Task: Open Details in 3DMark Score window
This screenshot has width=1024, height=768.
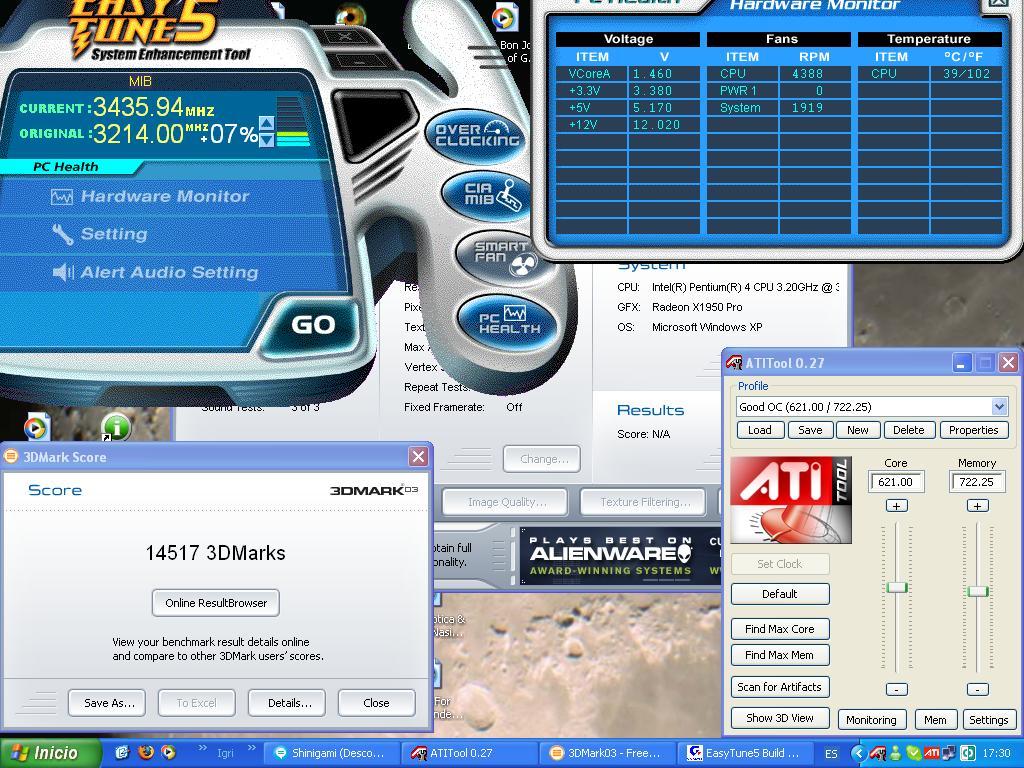Action: tap(289, 703)
